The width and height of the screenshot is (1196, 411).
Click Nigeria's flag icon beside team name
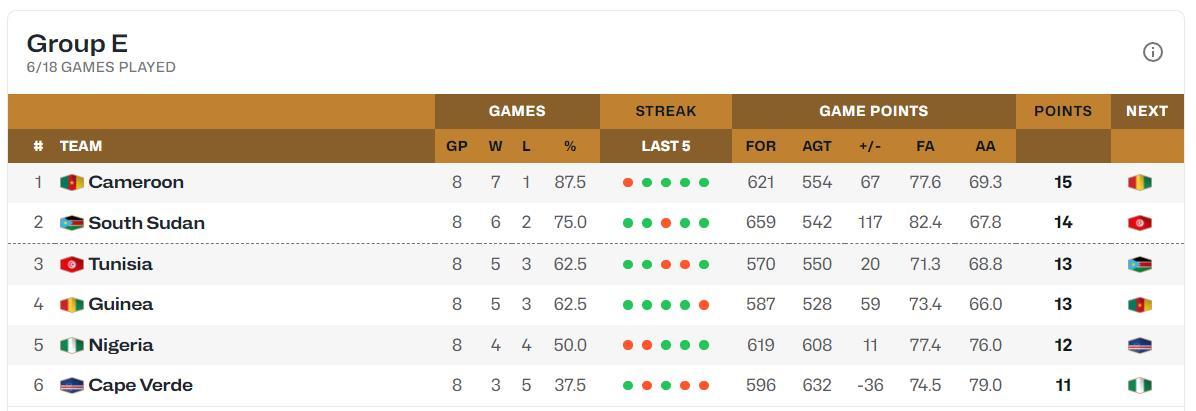pos(72,345)
